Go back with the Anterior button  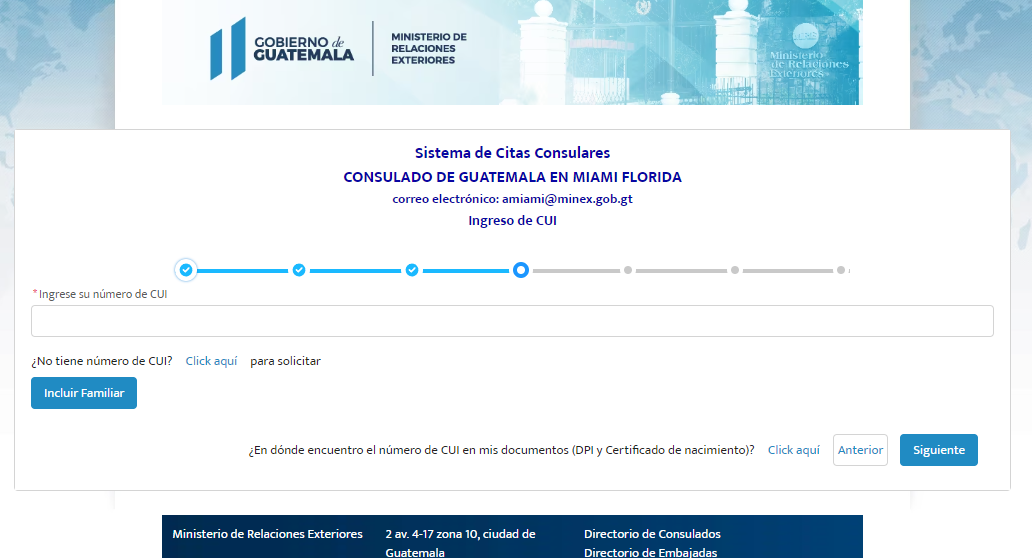pyautogui.click(x=860, y=450)
